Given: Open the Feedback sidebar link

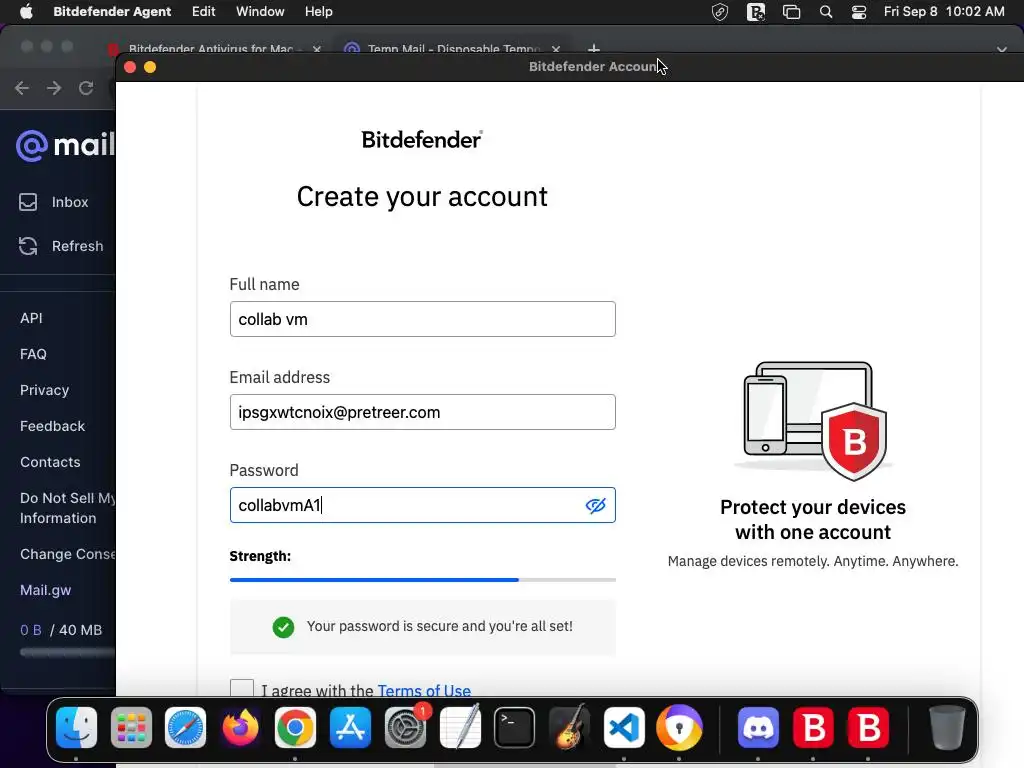Looking at the screenshot, I should click(52, 426).
